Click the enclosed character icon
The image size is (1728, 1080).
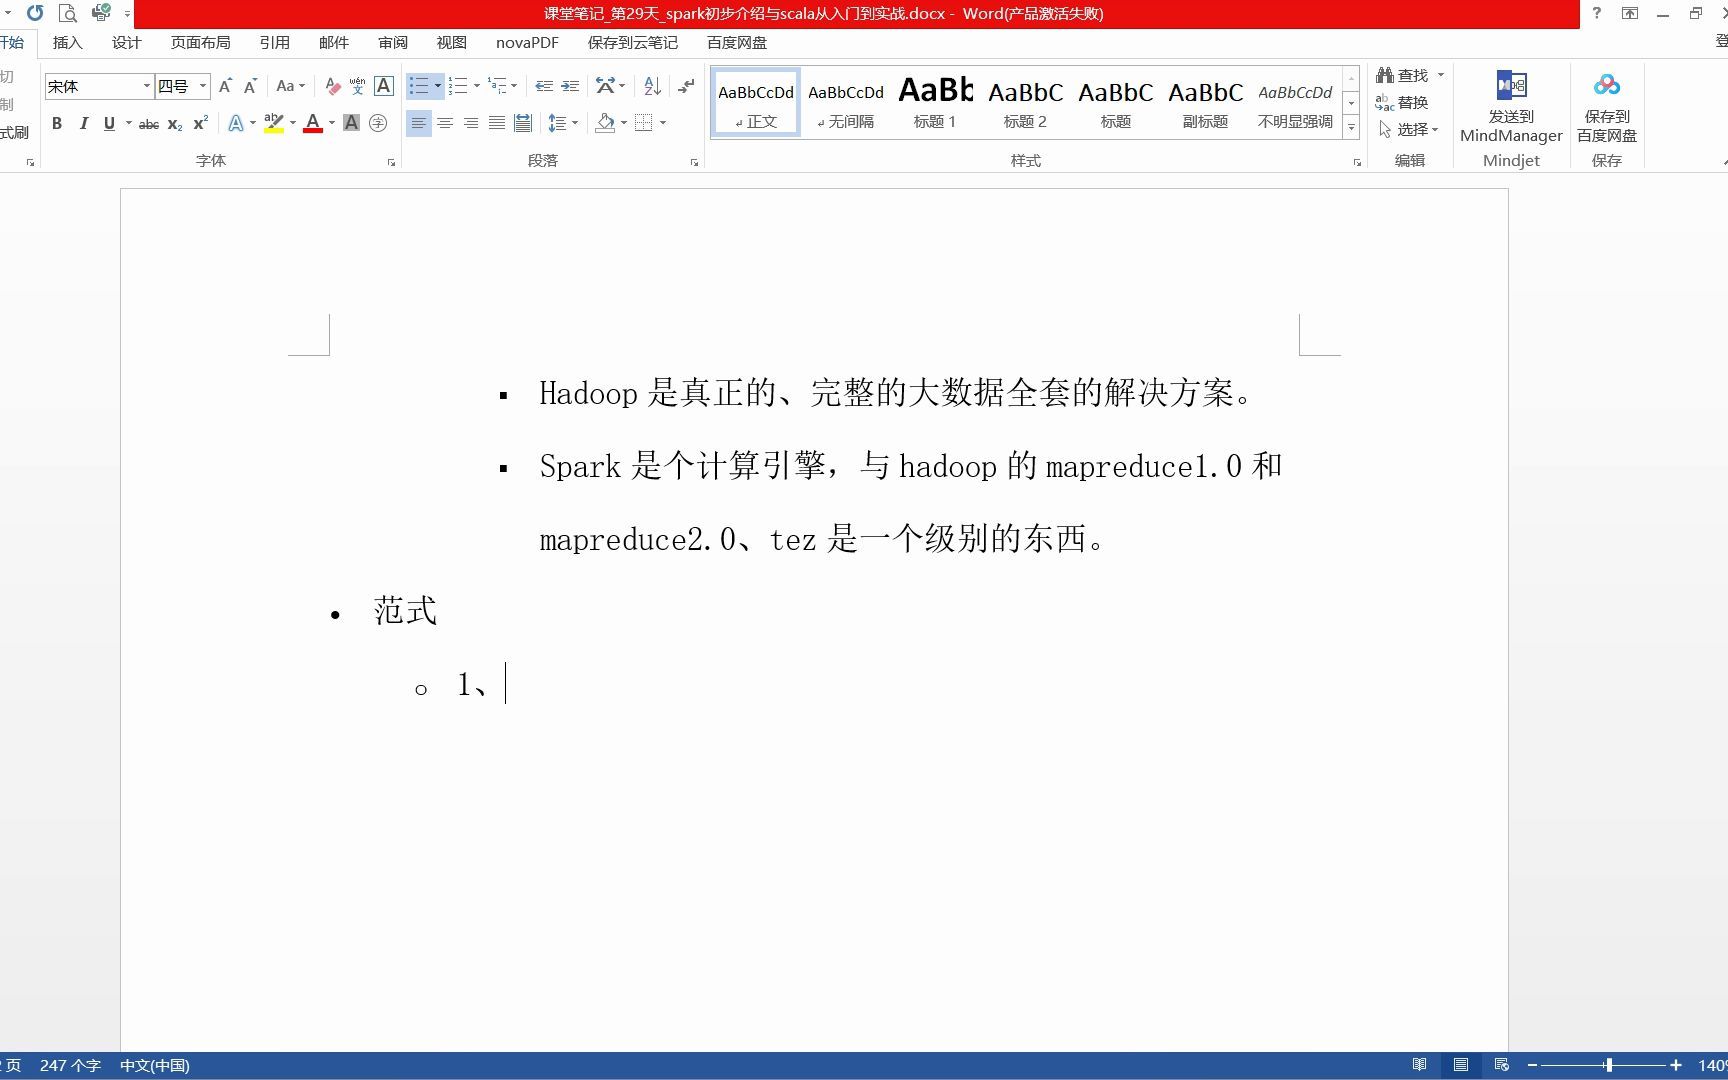tap(378, 123)
